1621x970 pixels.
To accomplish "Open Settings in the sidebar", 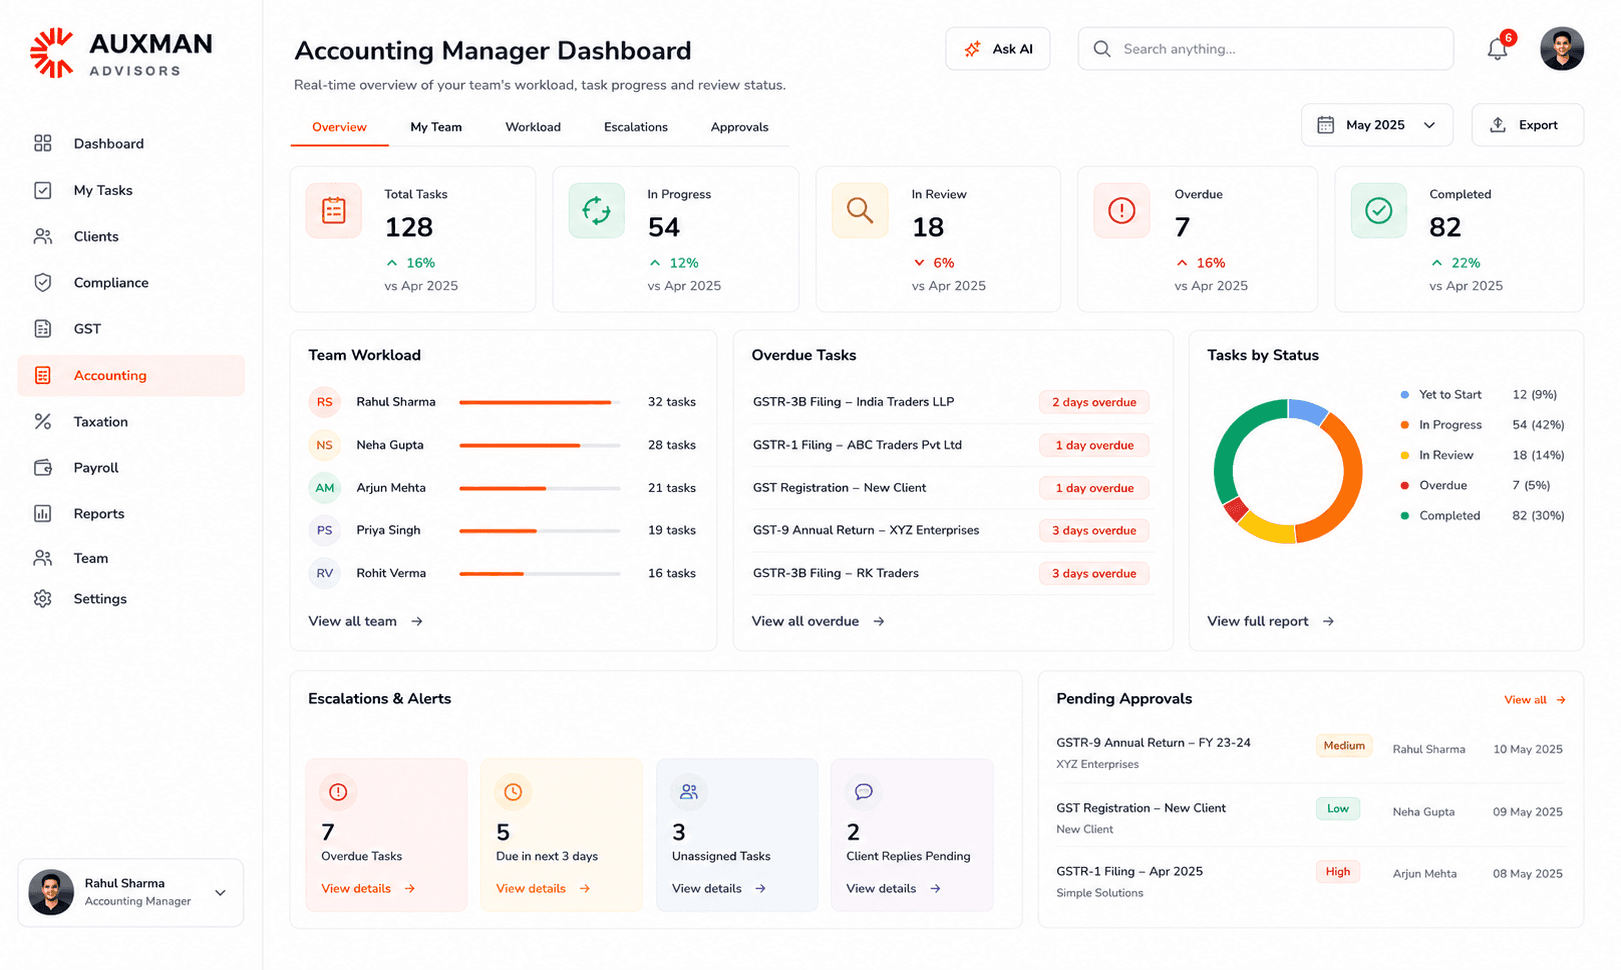I will click(131, 599).
